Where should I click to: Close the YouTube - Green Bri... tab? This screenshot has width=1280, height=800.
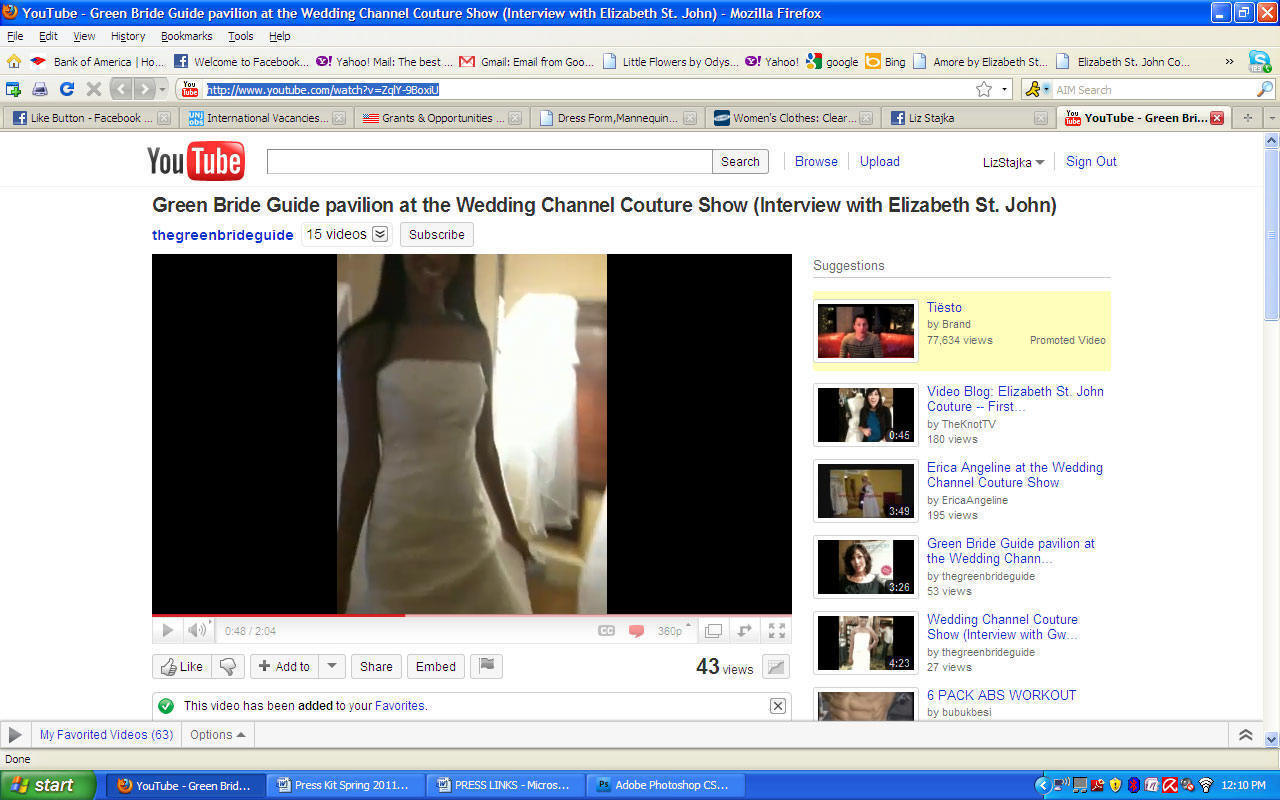pos(1217,118)
